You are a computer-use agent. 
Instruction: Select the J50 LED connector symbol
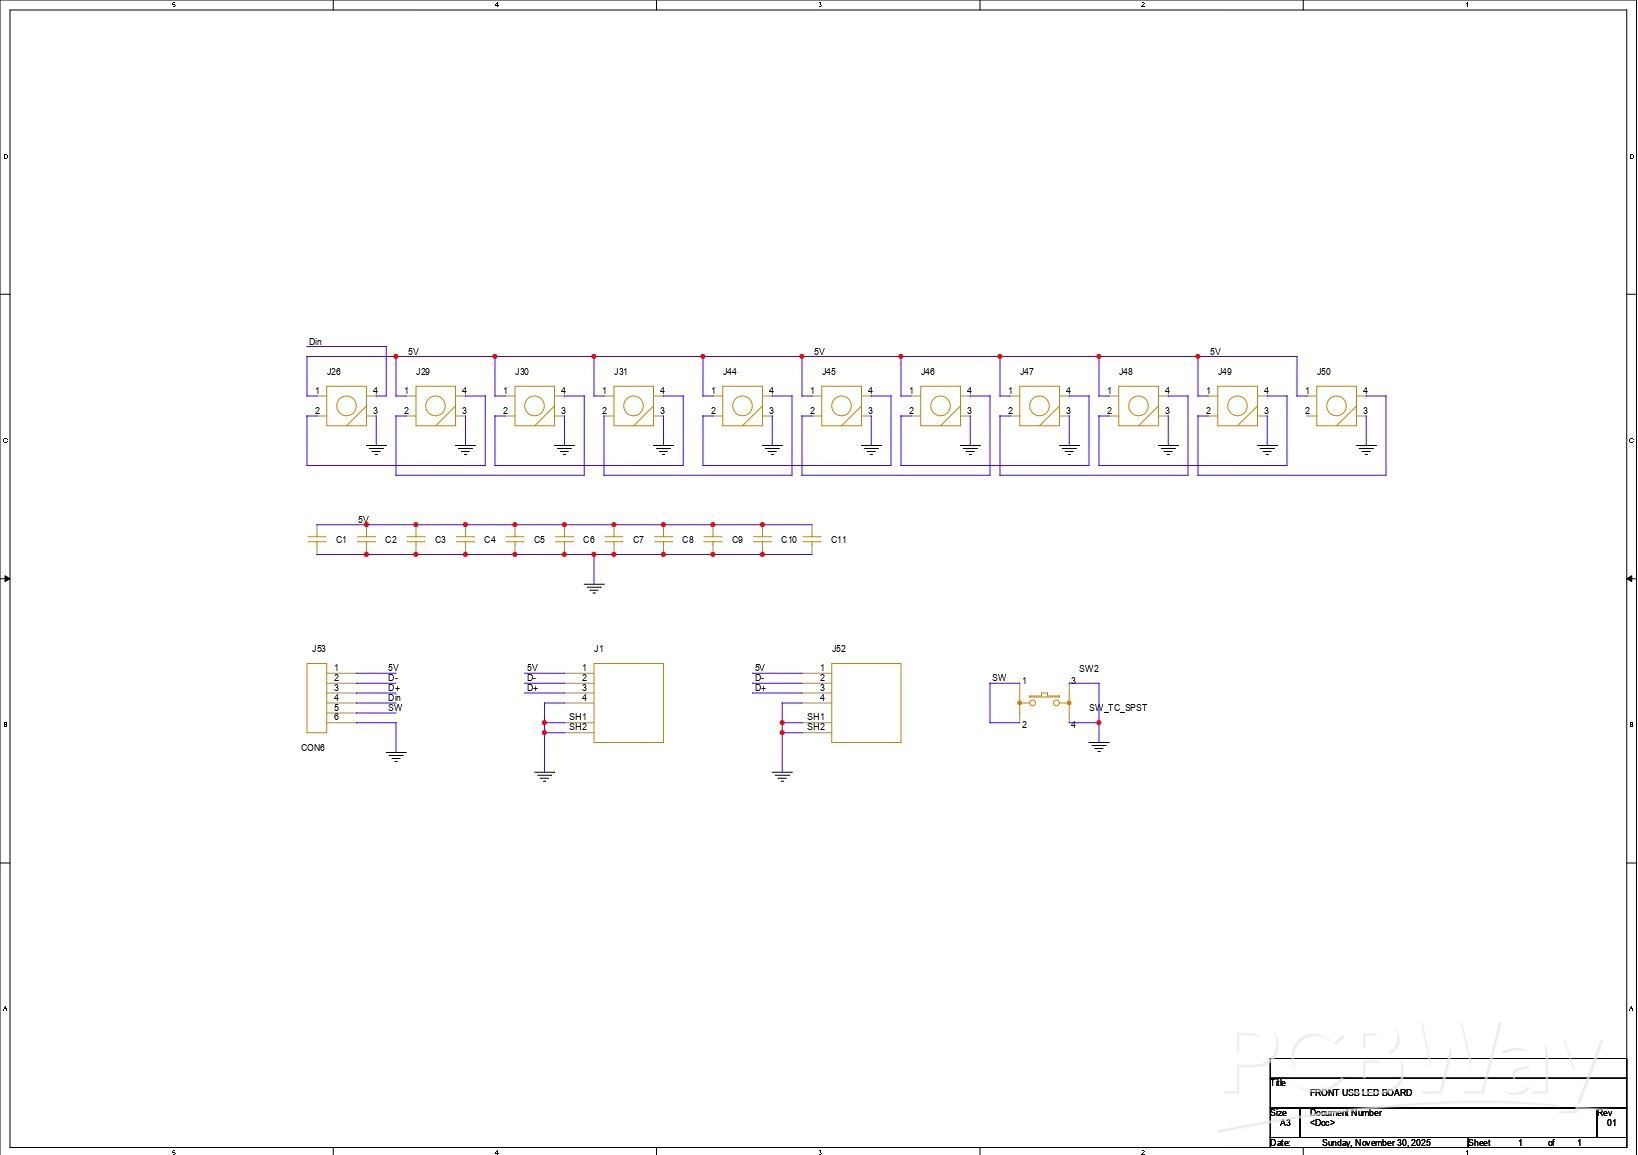(x=1339, y=405)
